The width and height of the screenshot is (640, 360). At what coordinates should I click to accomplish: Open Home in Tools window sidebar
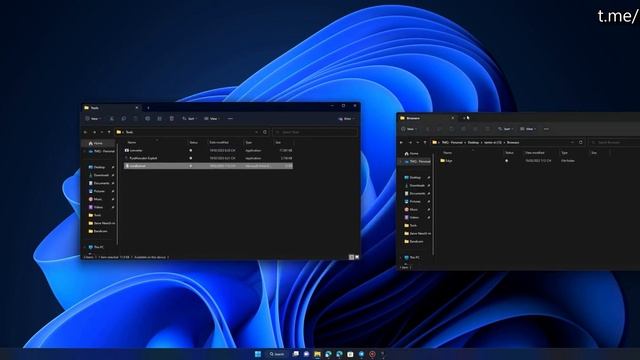click(x=98, y=143)
